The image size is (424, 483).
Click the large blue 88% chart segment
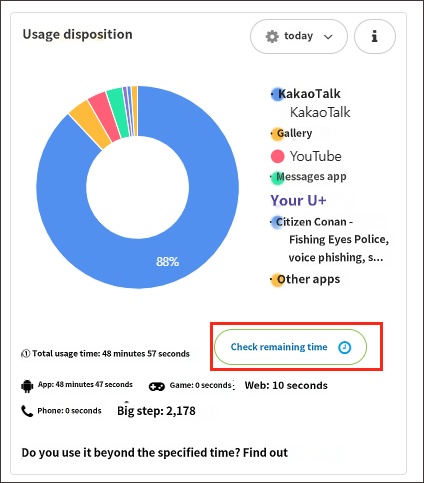[x=168, y=262]
